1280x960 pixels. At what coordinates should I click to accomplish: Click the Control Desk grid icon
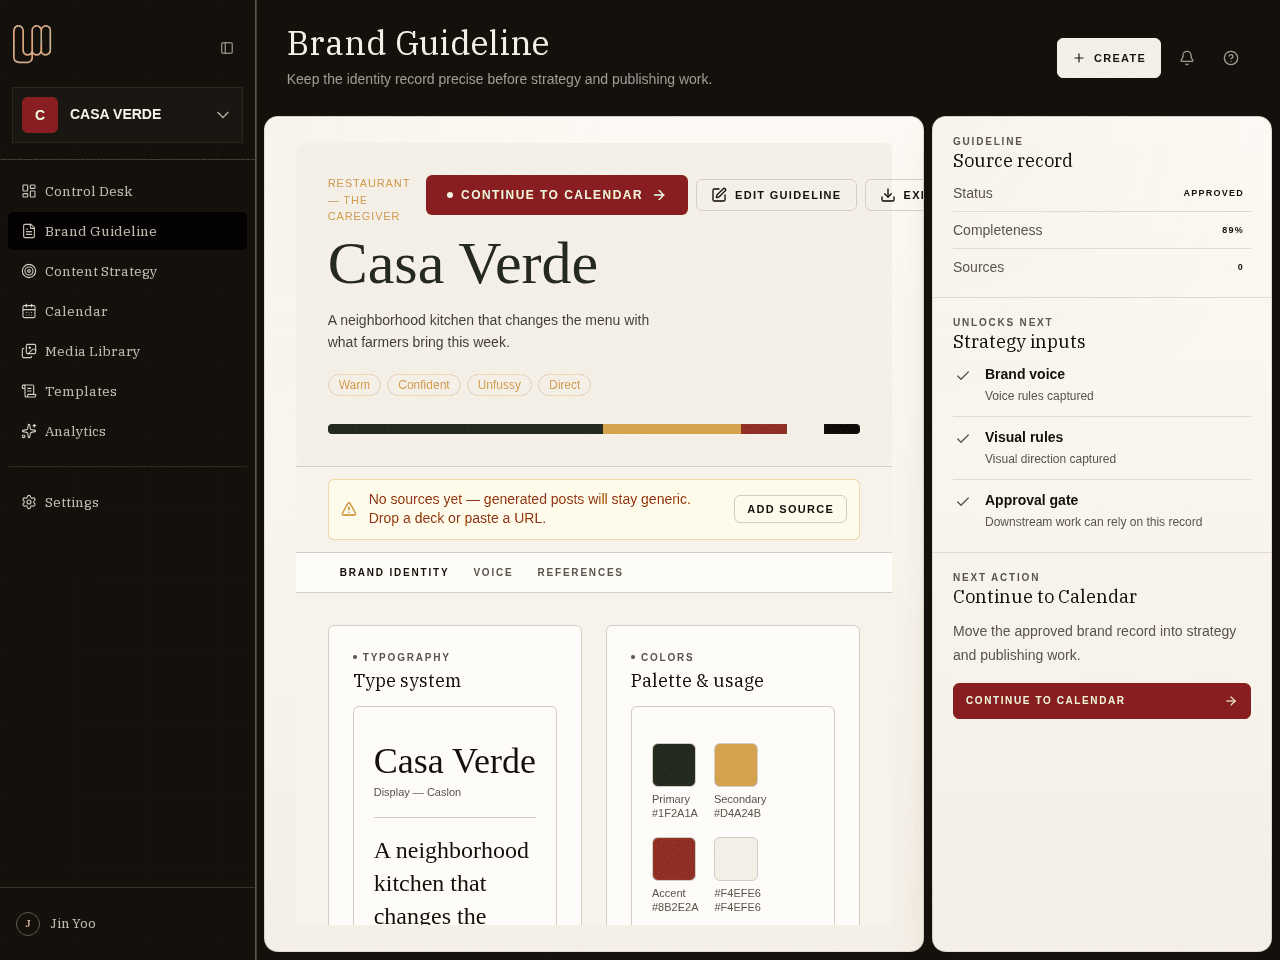pos(29,191)
